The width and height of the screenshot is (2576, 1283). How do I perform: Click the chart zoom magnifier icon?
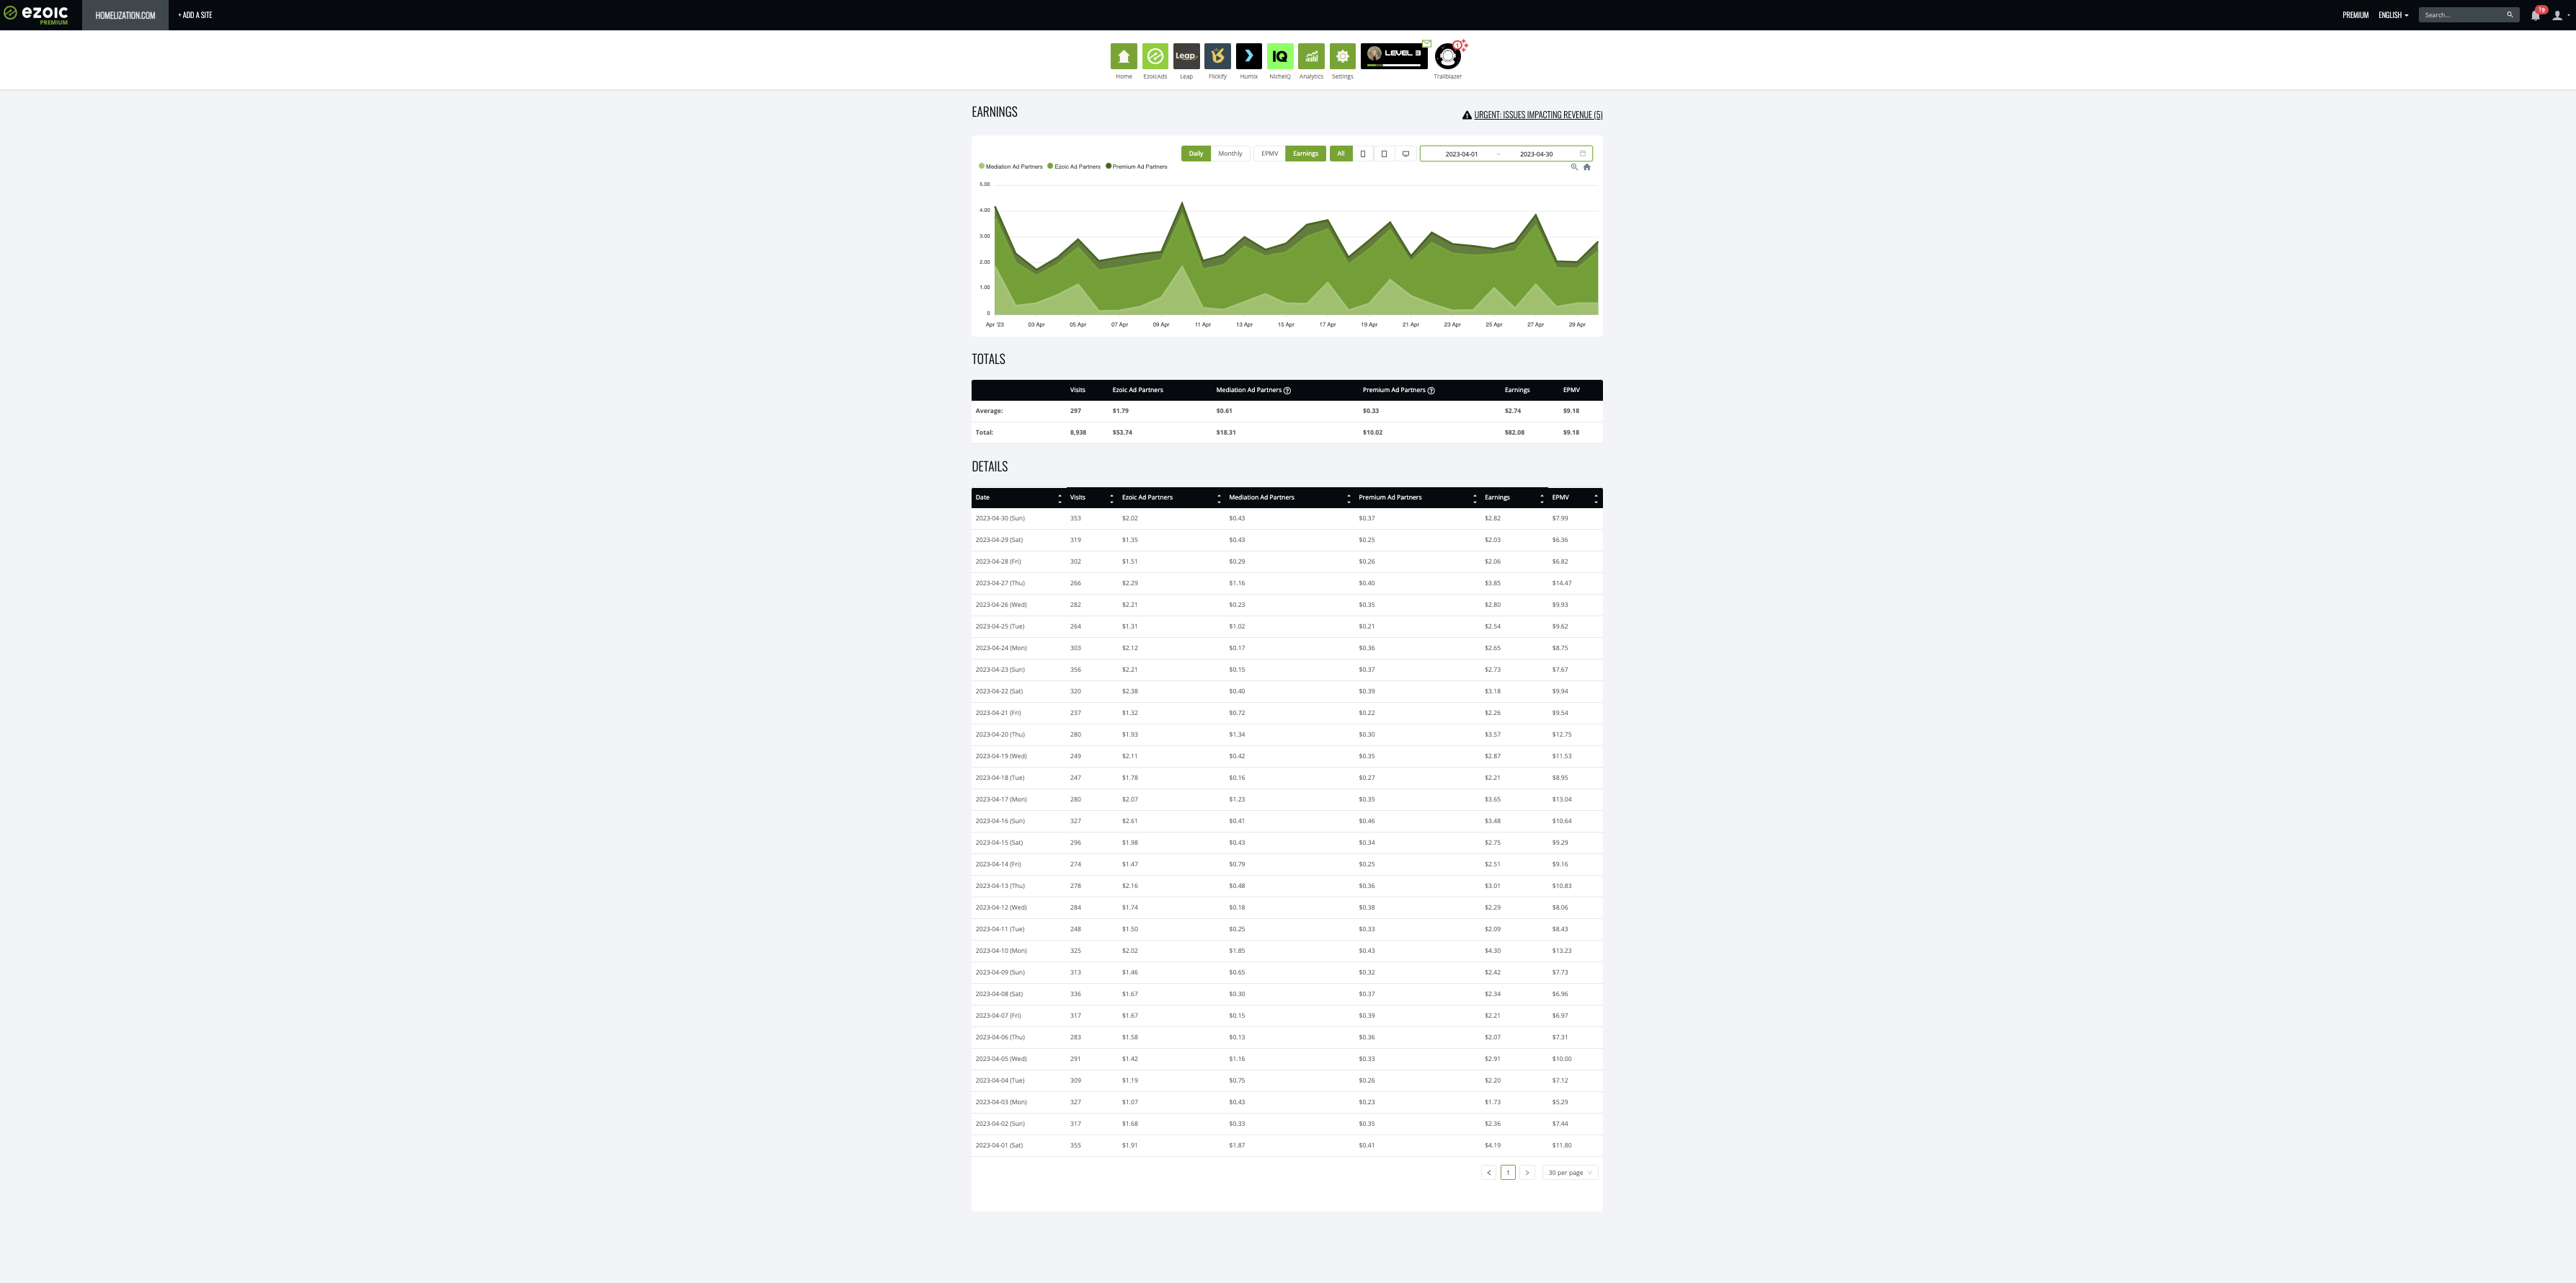[x=1573, y=167]
